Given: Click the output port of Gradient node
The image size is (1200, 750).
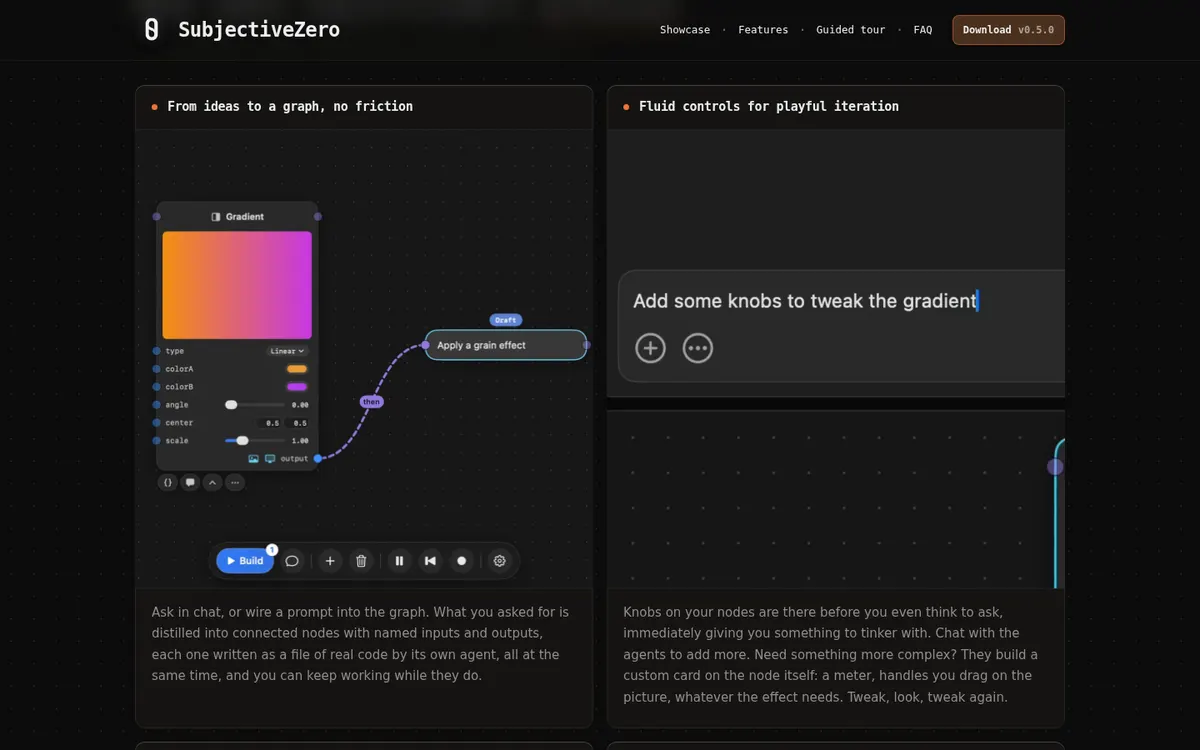Looking at the screenshot, I should (x=318, y=459).
